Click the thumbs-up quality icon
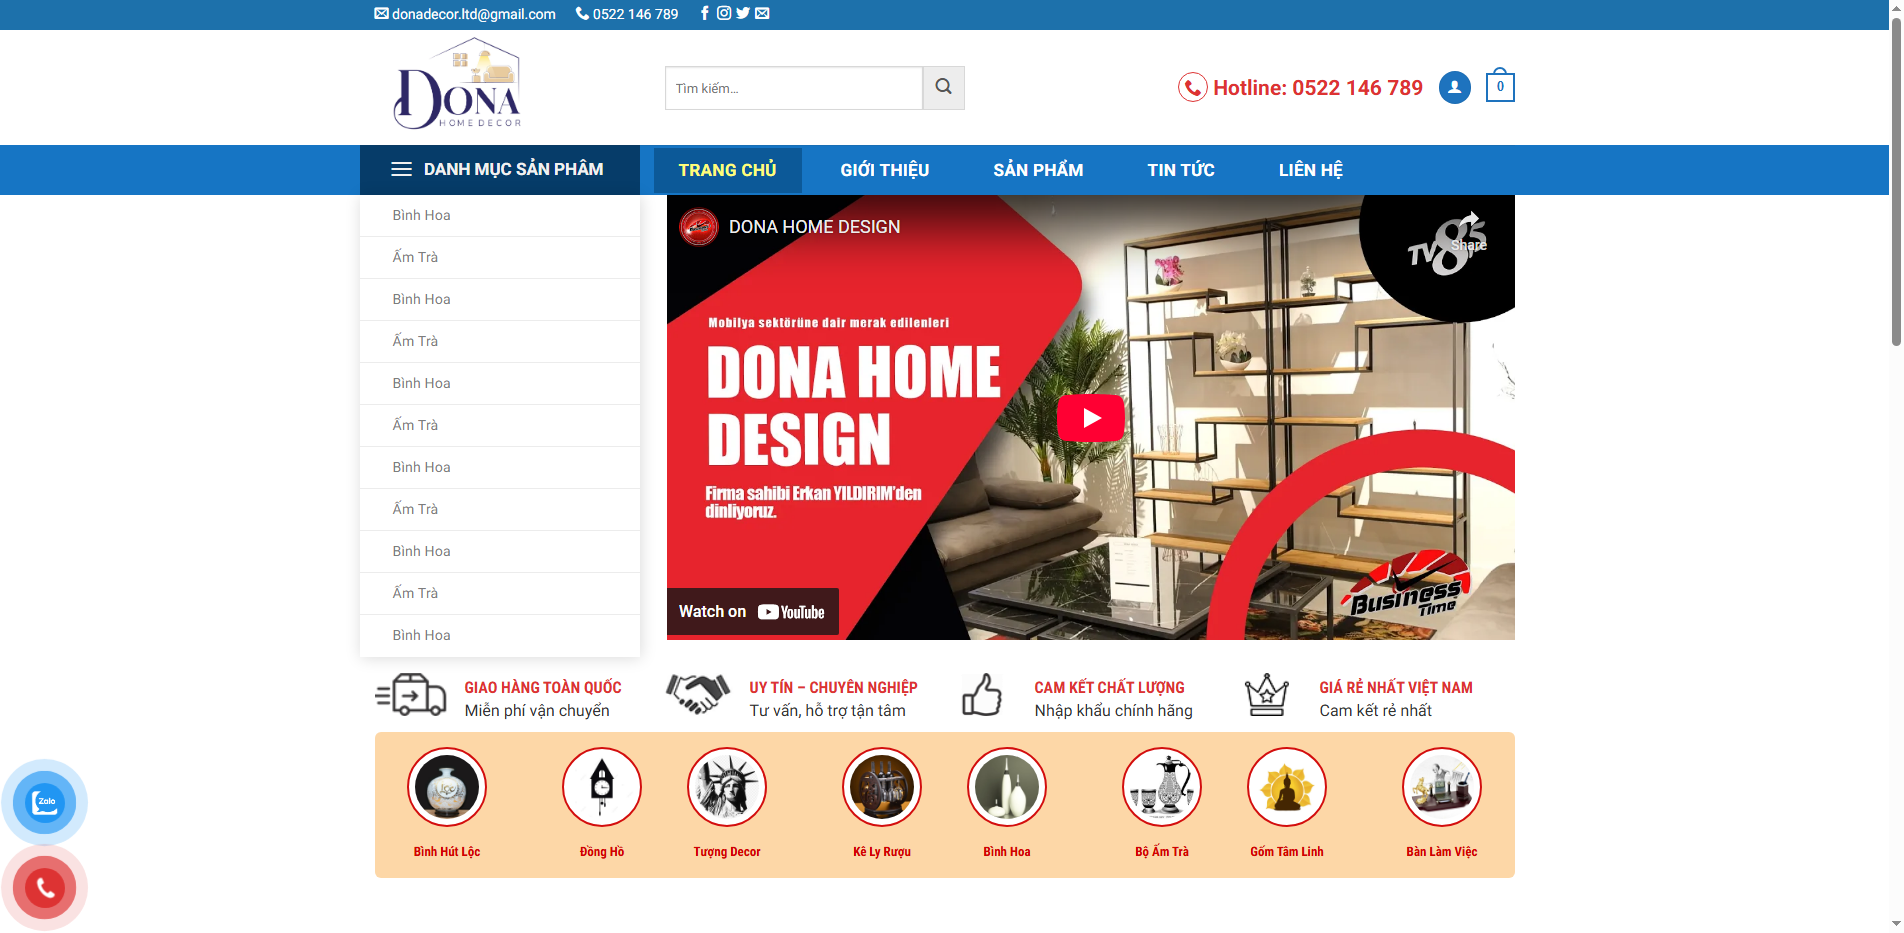The image size is (1904, 933). coord(982,694)
